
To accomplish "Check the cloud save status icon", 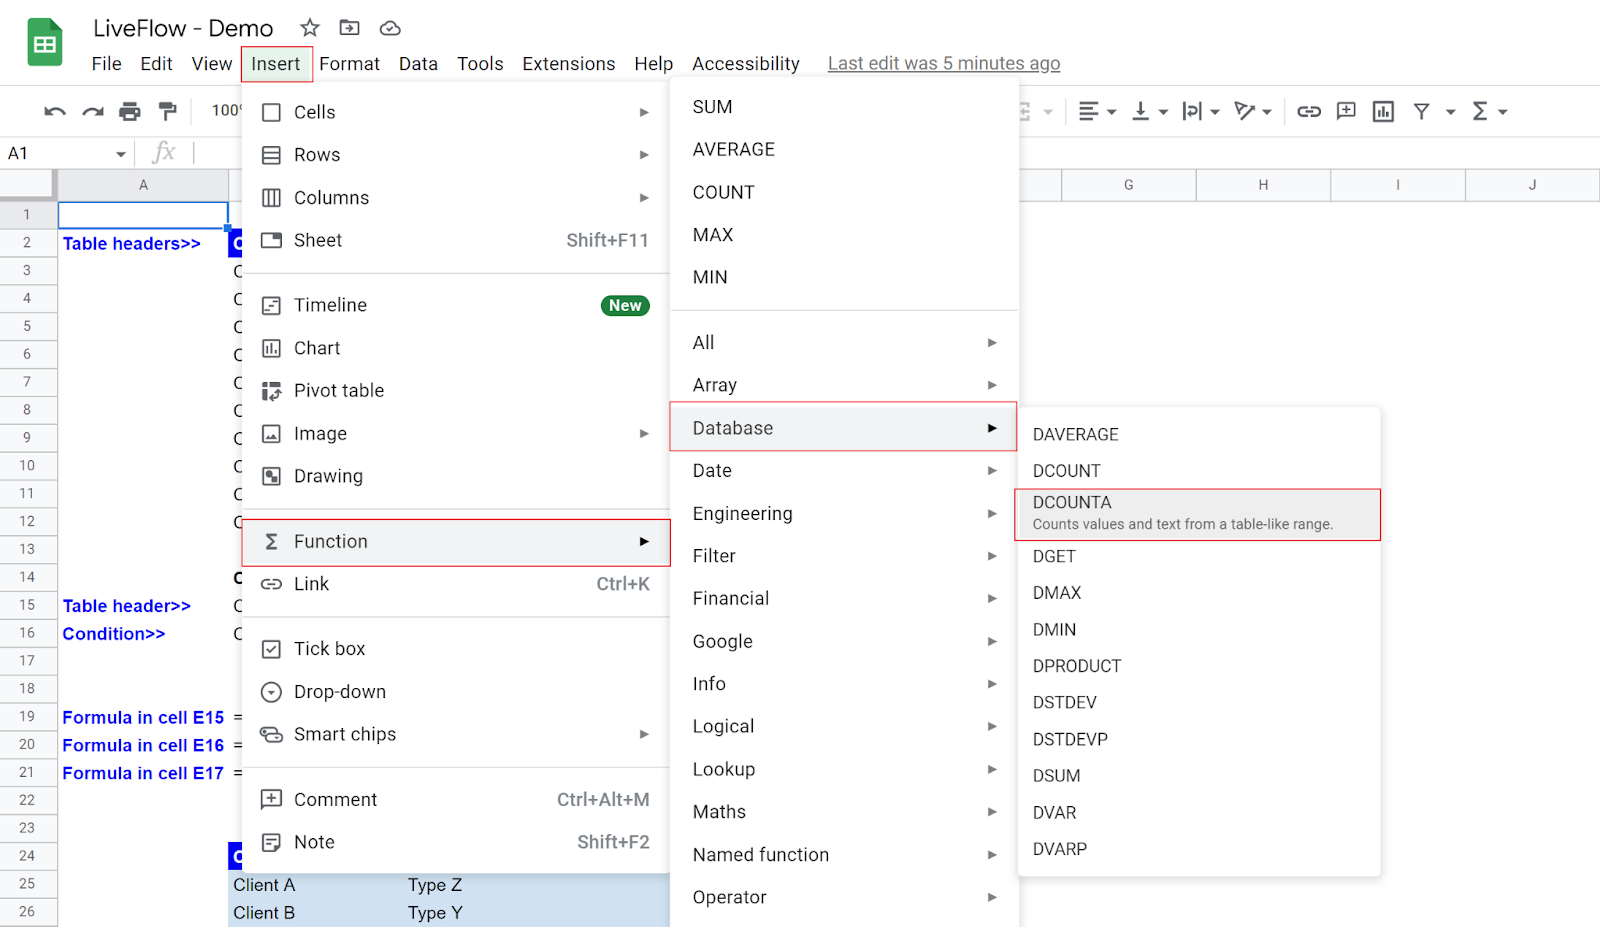I will (x=391, y=28).
